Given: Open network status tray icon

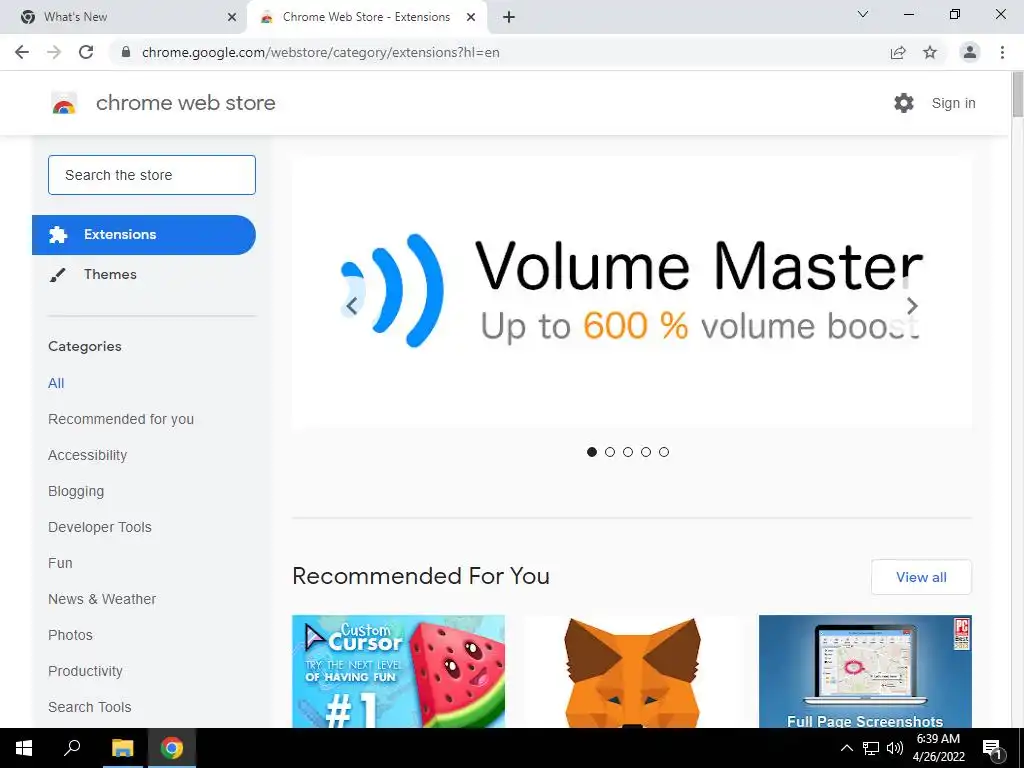Looking at the screenshot, I should click(871, 748).
